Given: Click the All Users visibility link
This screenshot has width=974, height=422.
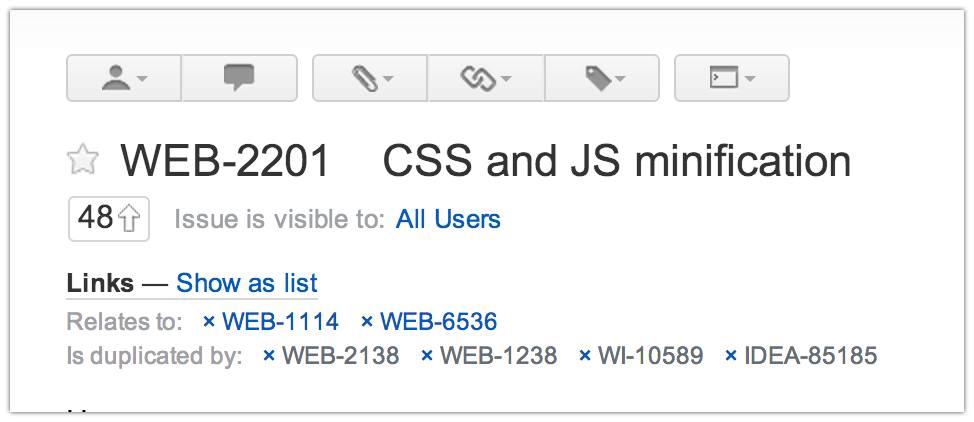Looking at the screenshot, I should click(448, 219).
